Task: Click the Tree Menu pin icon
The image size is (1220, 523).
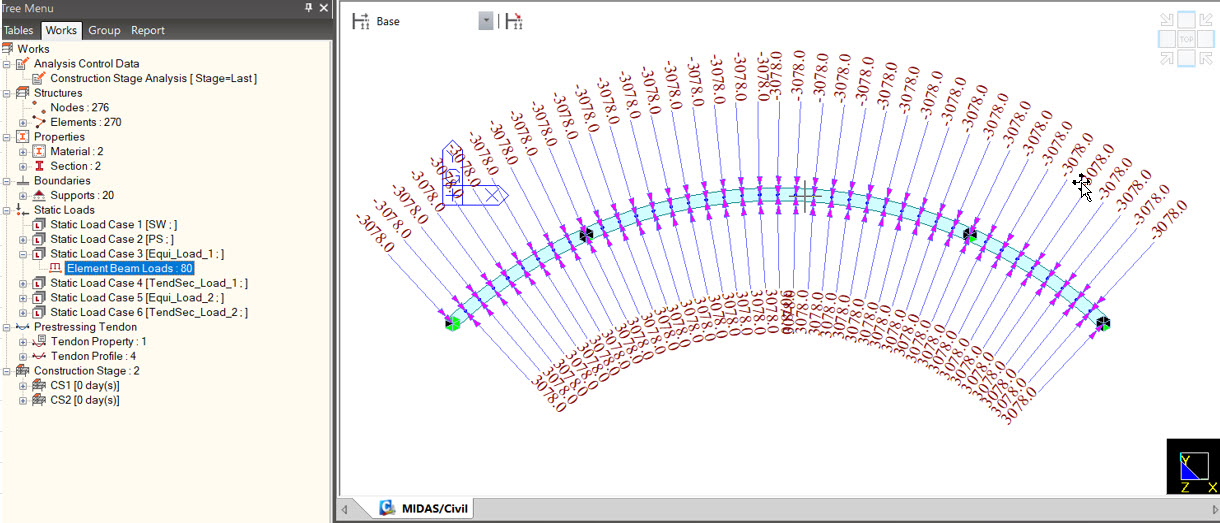Action: tap(309, 8)
